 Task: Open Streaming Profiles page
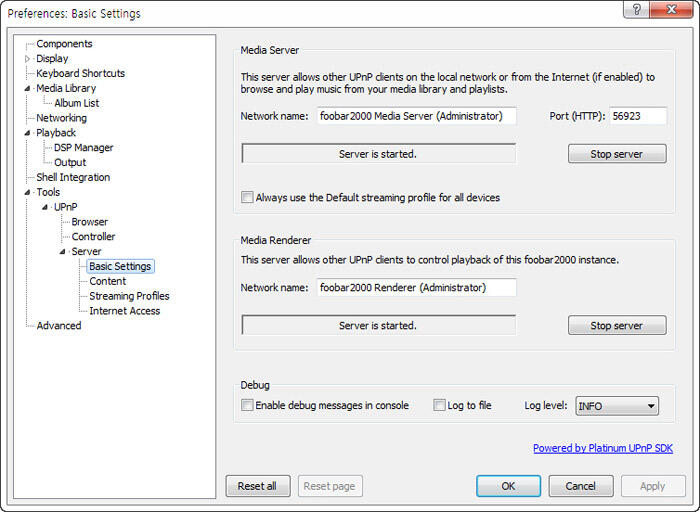129,296
